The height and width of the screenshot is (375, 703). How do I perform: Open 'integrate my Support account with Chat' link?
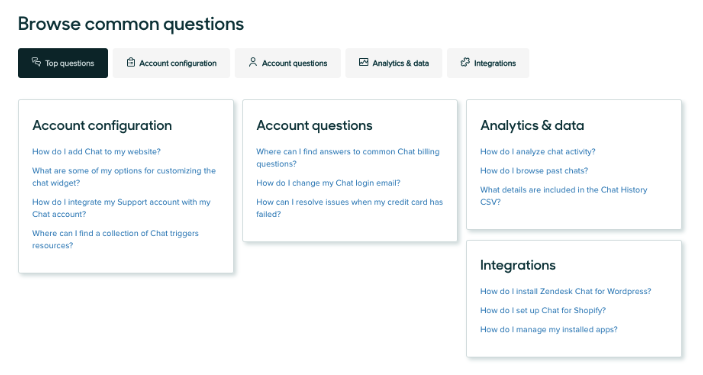tap(121, 208)
